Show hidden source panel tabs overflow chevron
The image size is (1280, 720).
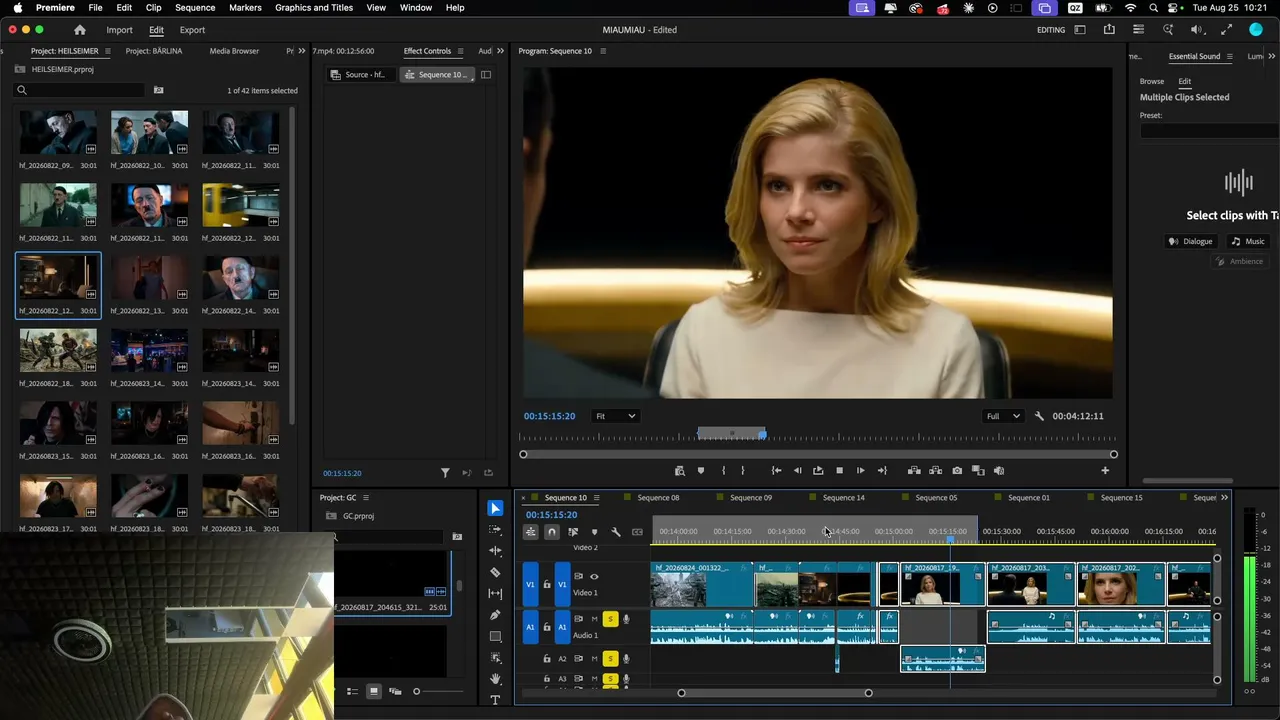501,51
